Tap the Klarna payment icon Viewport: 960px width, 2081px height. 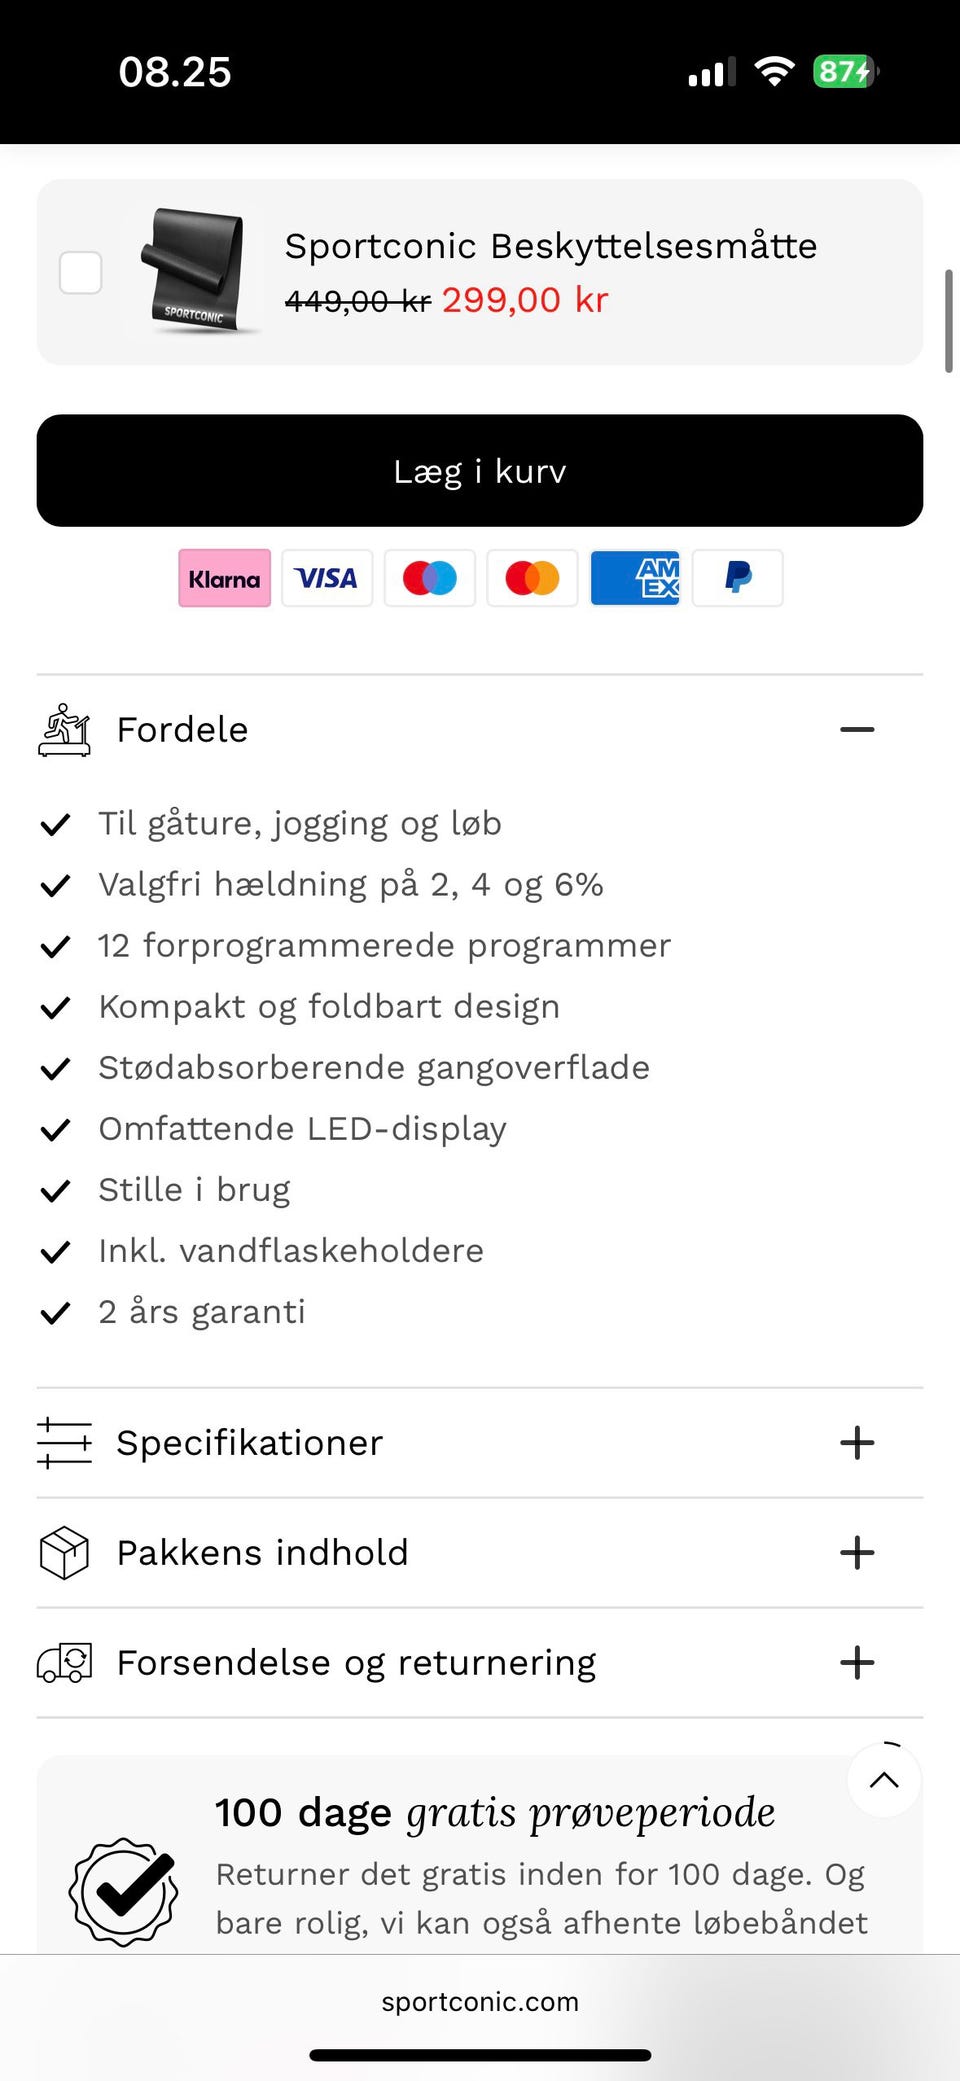224,578
